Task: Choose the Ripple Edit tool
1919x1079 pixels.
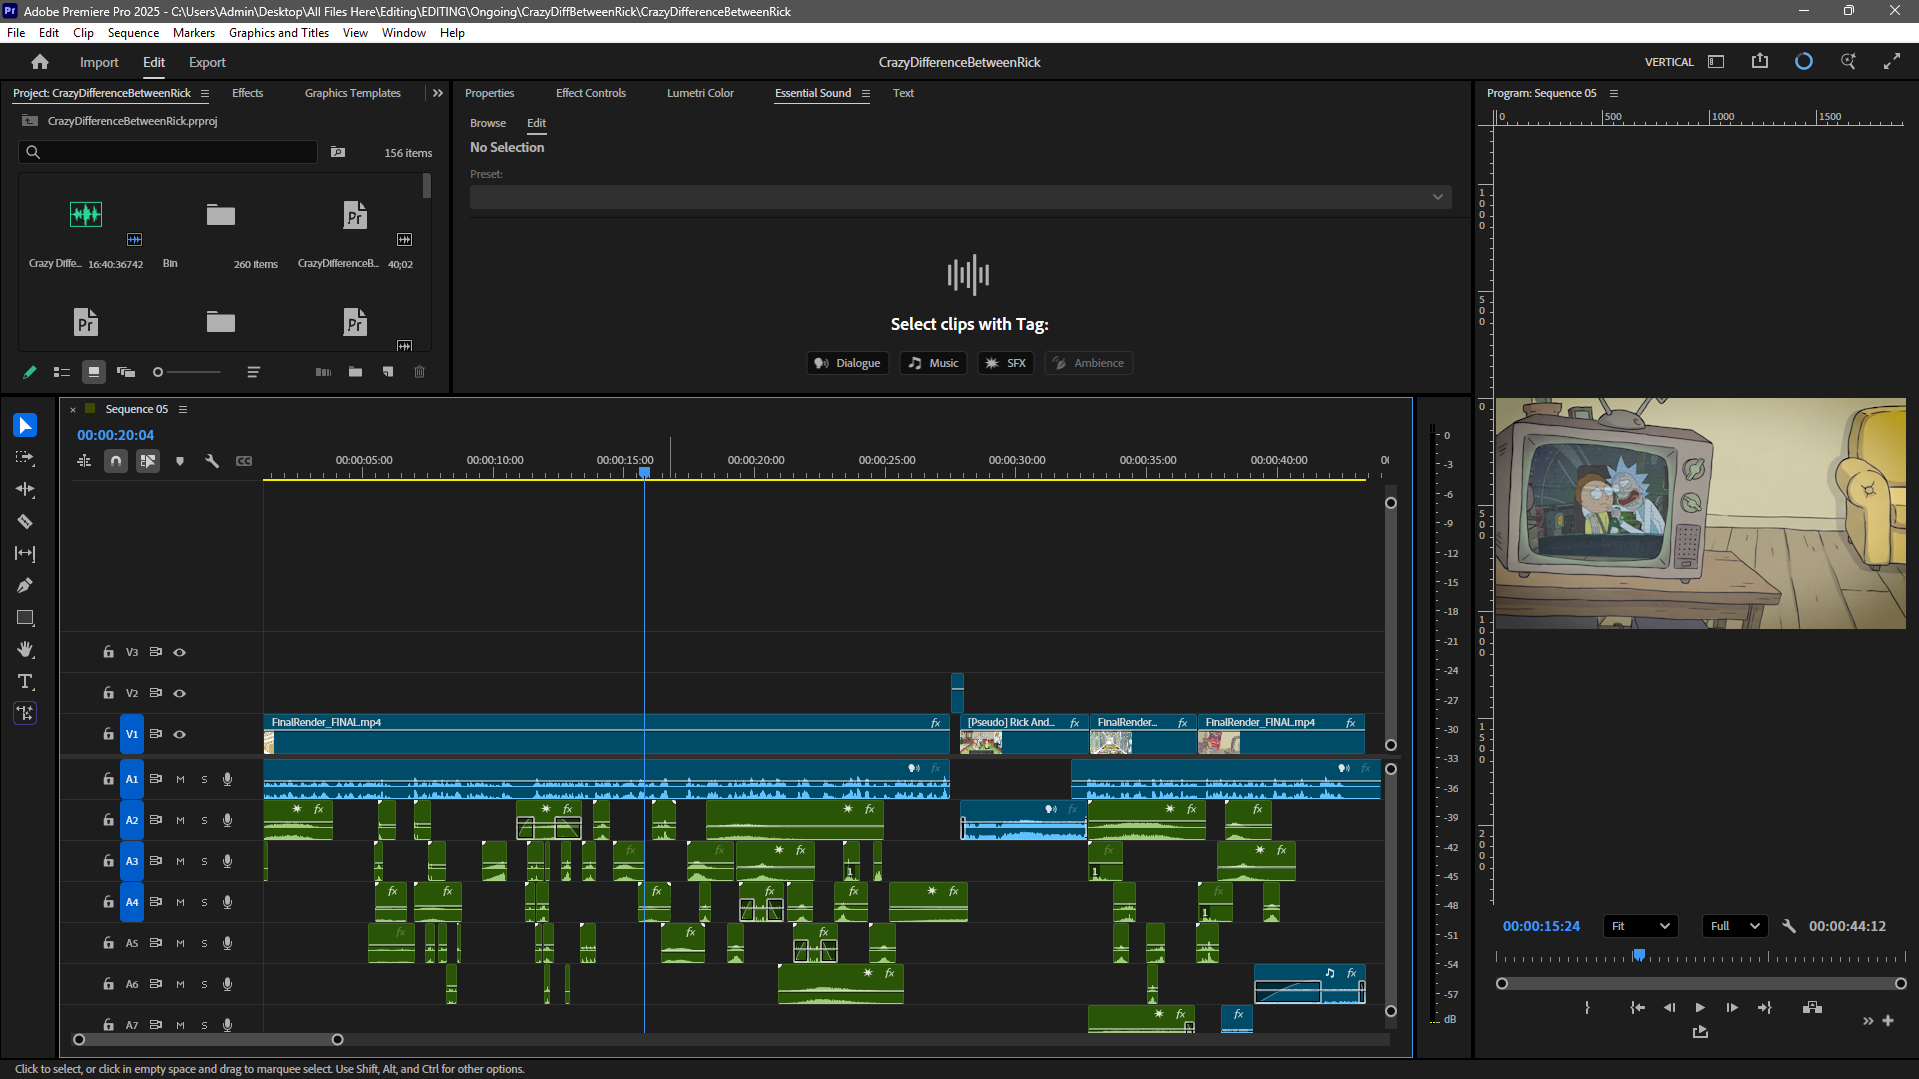Action: [25, 490]
